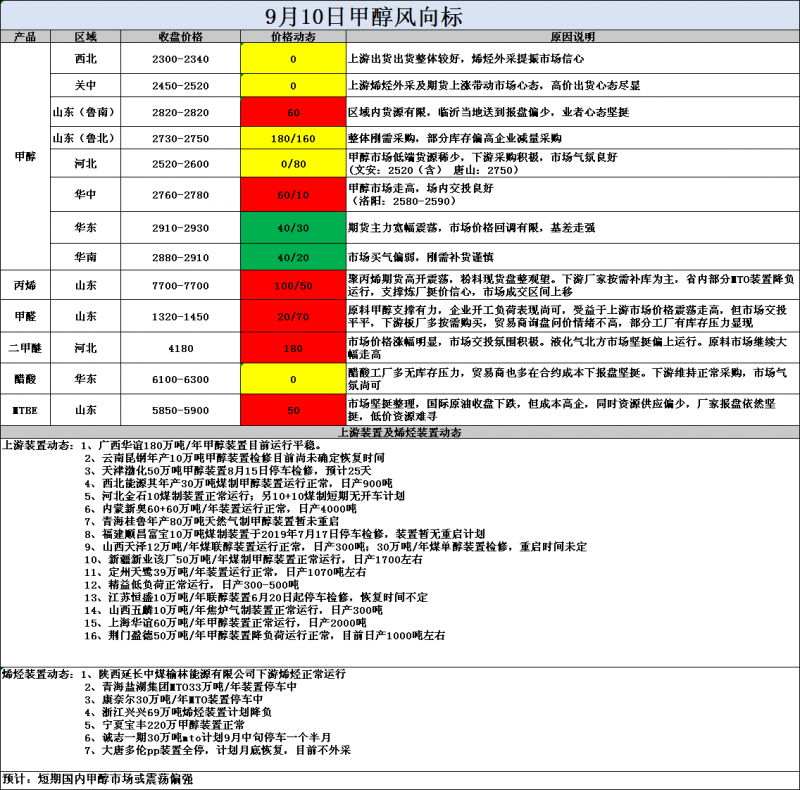Click the '醋酸' product cell

(x=25, y=379)
